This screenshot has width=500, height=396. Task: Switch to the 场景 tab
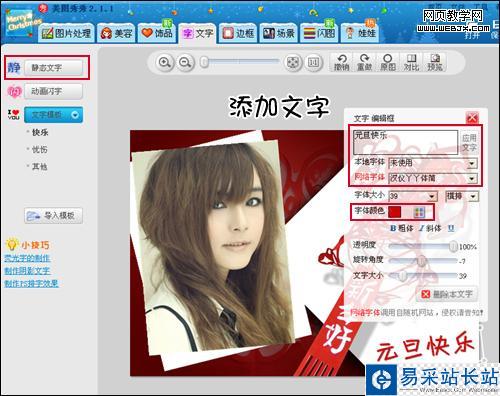pyautogui.click(x=279, y=33)
